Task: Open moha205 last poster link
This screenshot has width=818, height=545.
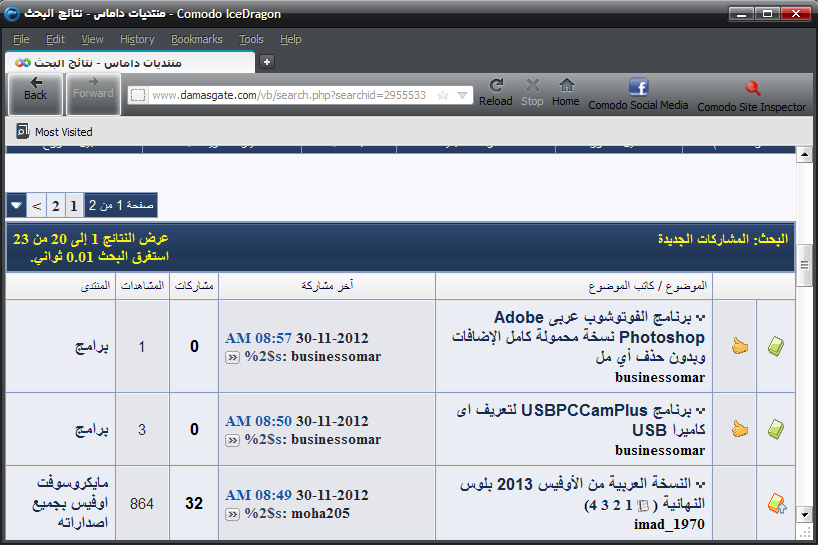Action: point(320,514)
